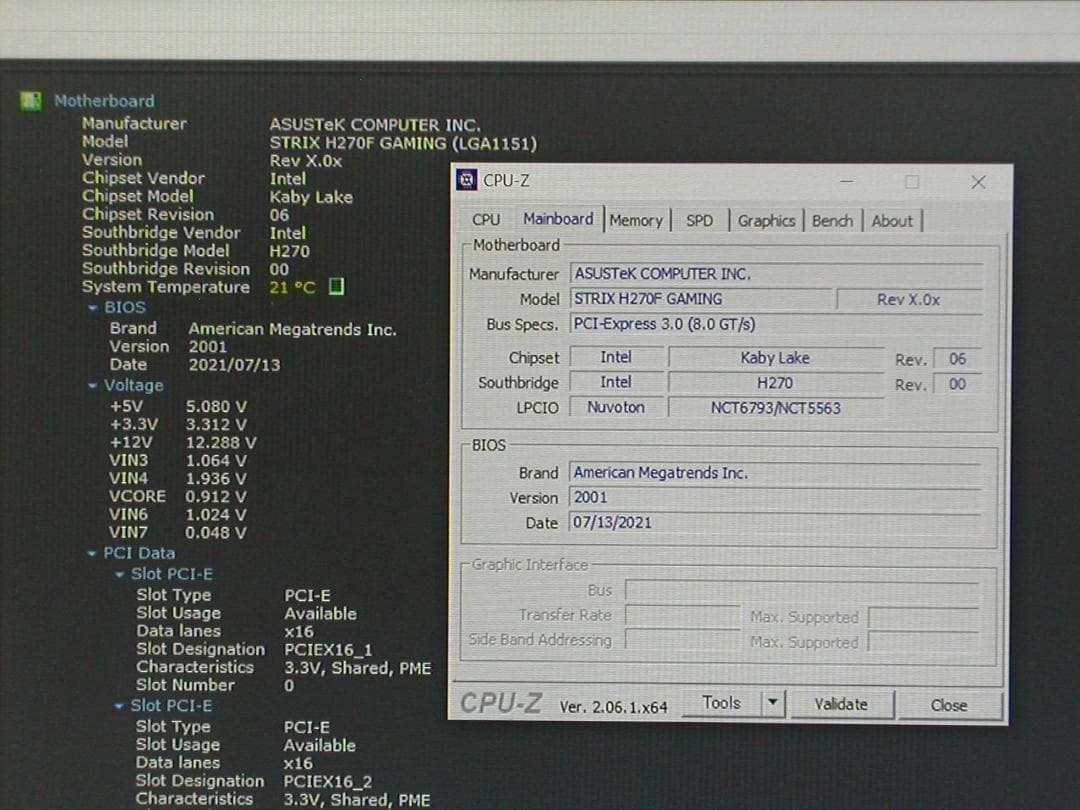Collapse the BIOS section in the tree
Image resolution: width=1080 pixels, height=810 pixels.
click(x=93, y=307)
